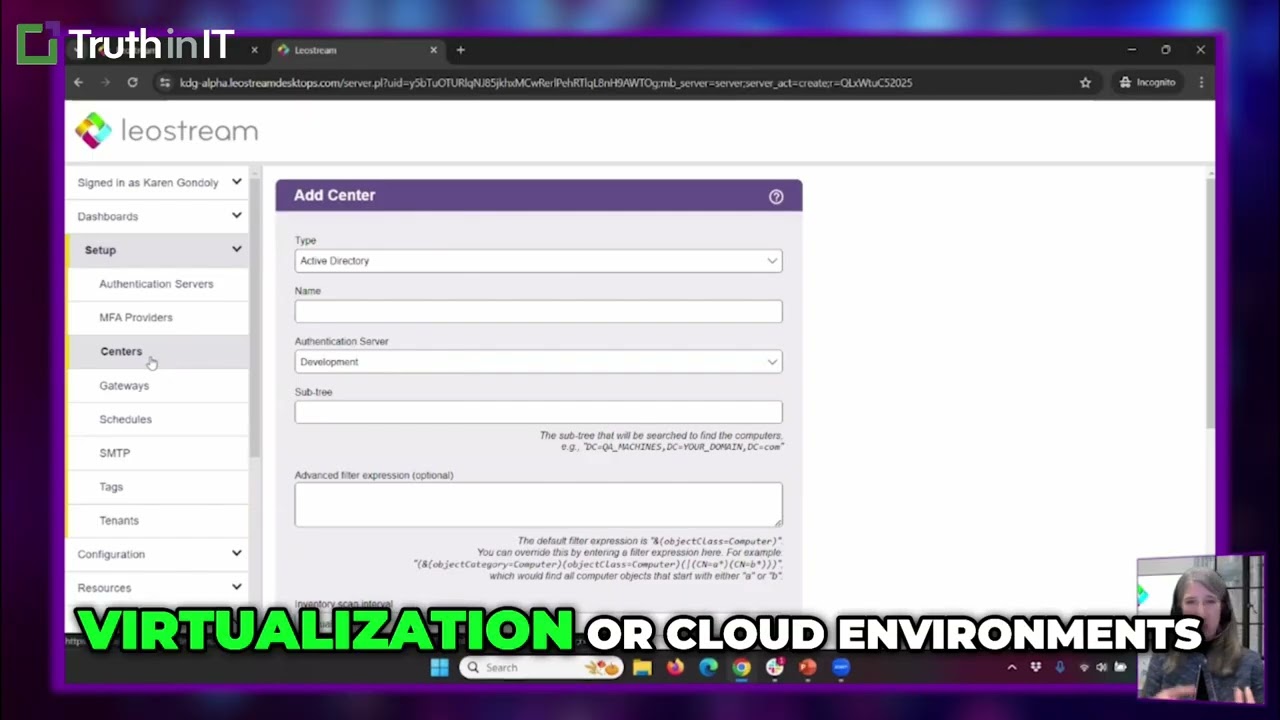Collapse the Setup section
This screenshot has width=1280, height=720.
tap(159, 250)
